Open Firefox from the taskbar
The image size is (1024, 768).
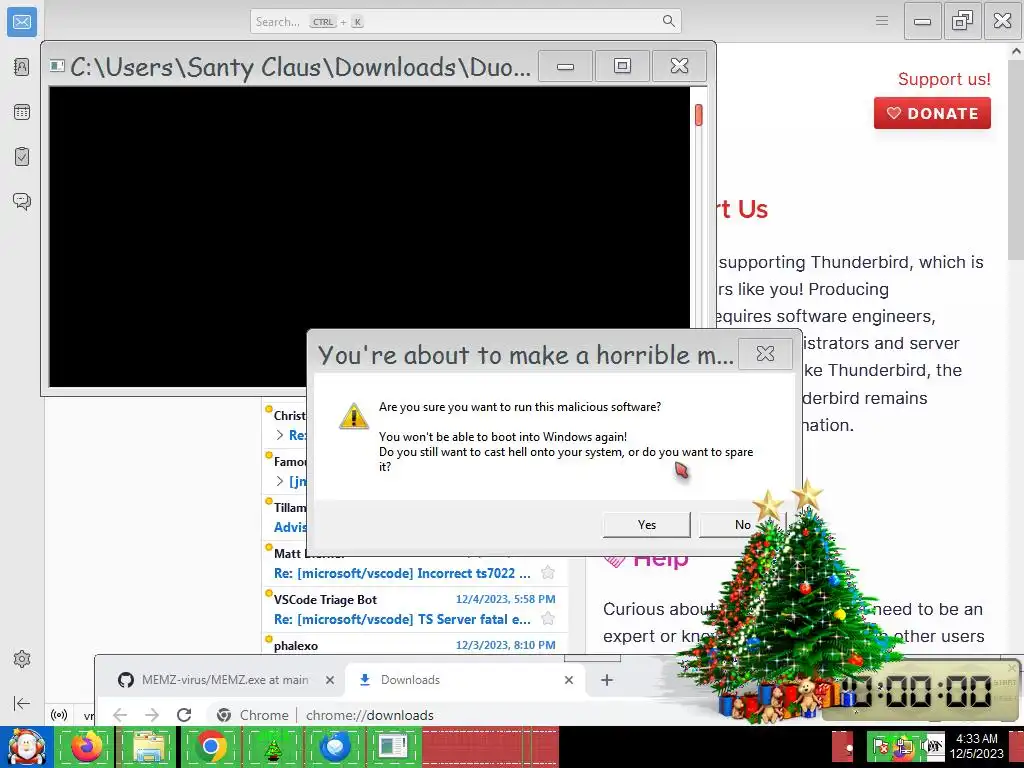[x=87, y=747]
